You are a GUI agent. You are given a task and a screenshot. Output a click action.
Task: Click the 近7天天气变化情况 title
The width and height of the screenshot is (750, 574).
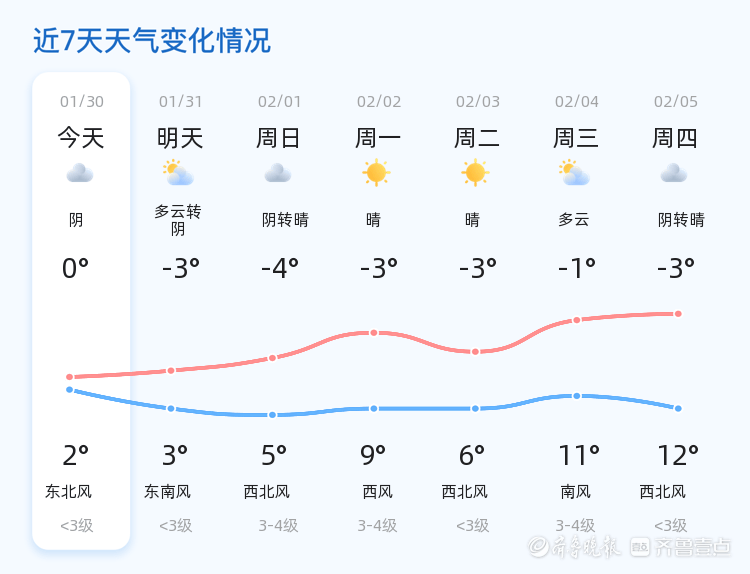(x=152, y=41)
